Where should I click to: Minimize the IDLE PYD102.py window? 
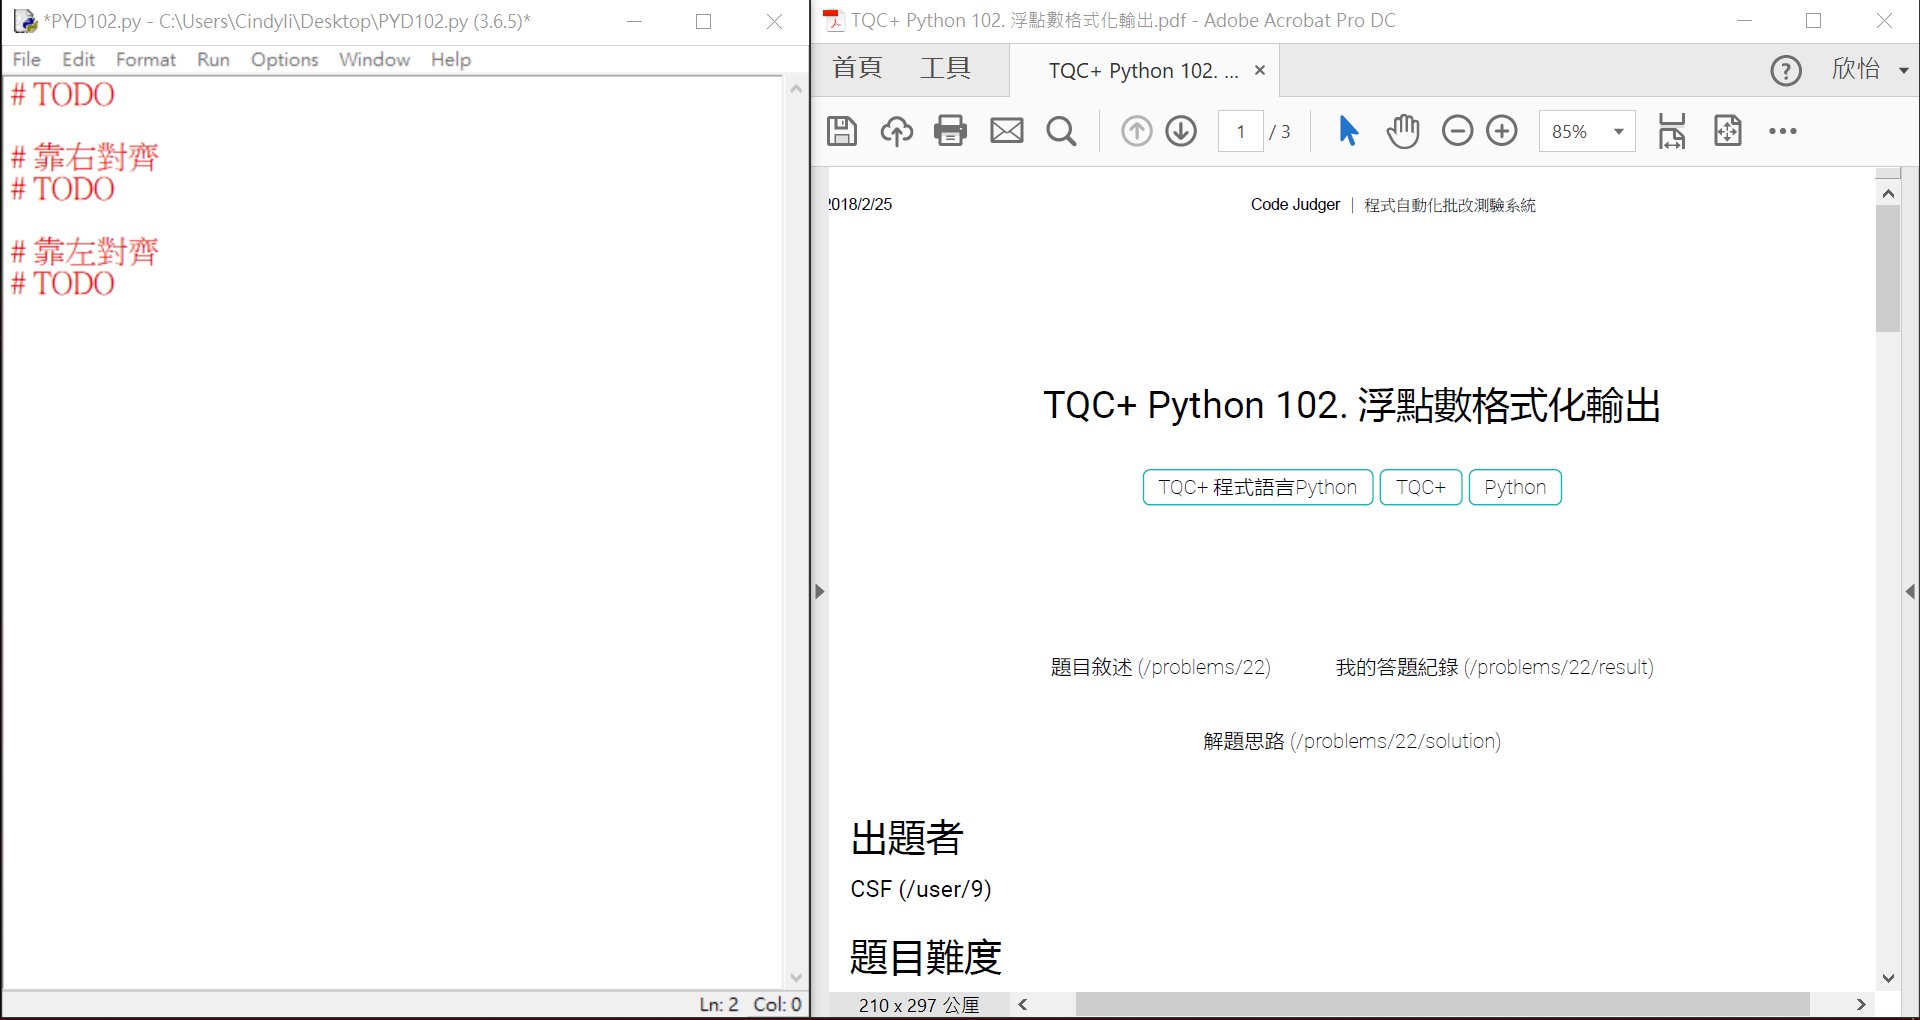click(634, 21)
